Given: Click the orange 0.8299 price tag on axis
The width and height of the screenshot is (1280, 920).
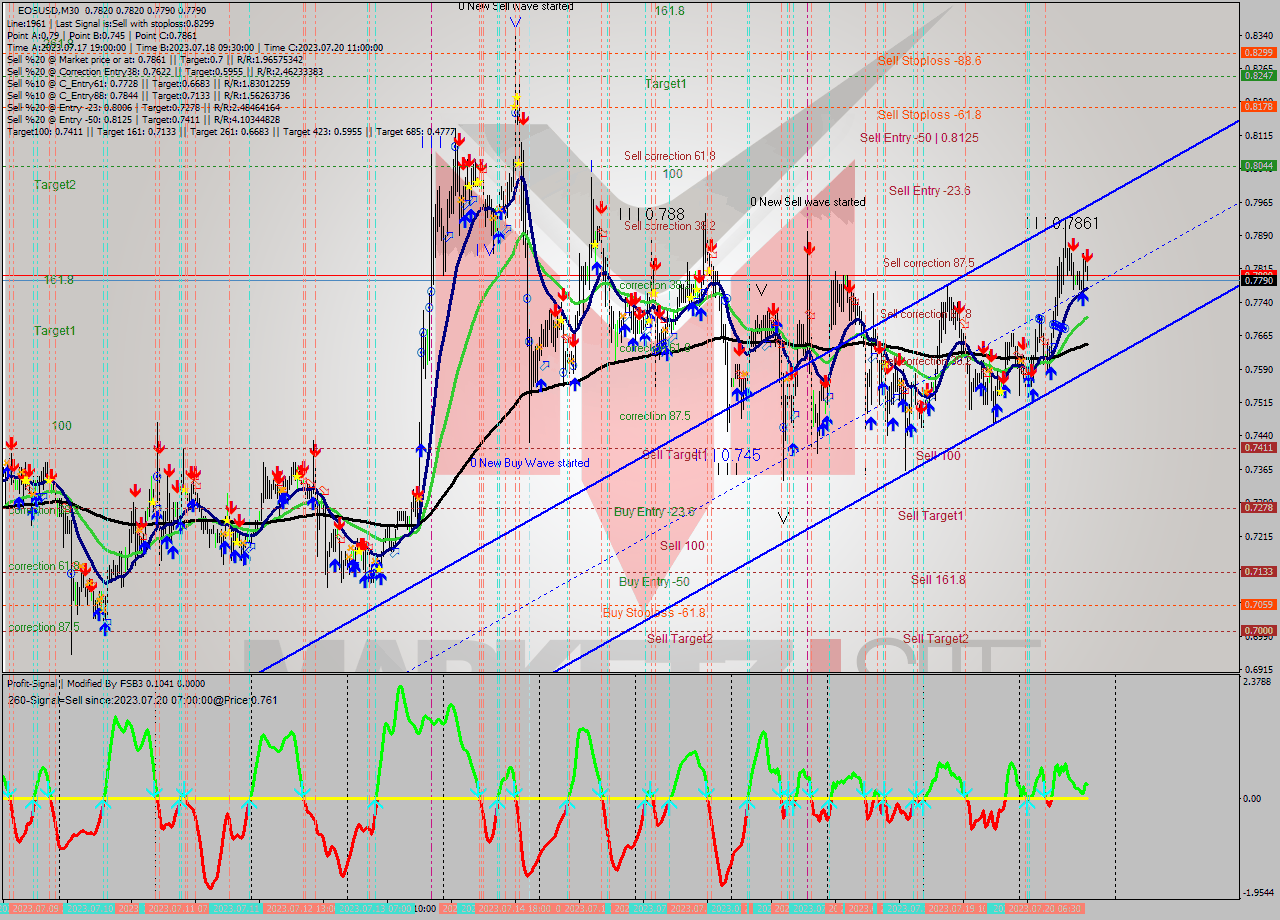Looking at the screenshot, I should pos(1257,52).
